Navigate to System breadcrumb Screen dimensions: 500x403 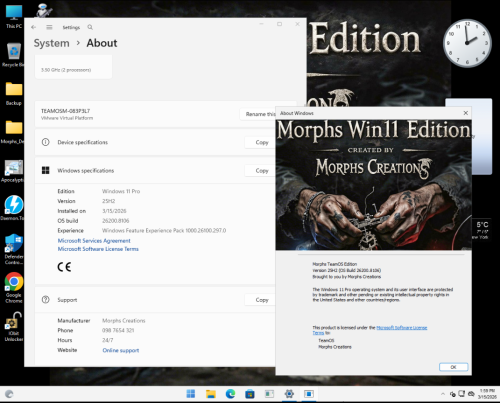coord(51,43)
